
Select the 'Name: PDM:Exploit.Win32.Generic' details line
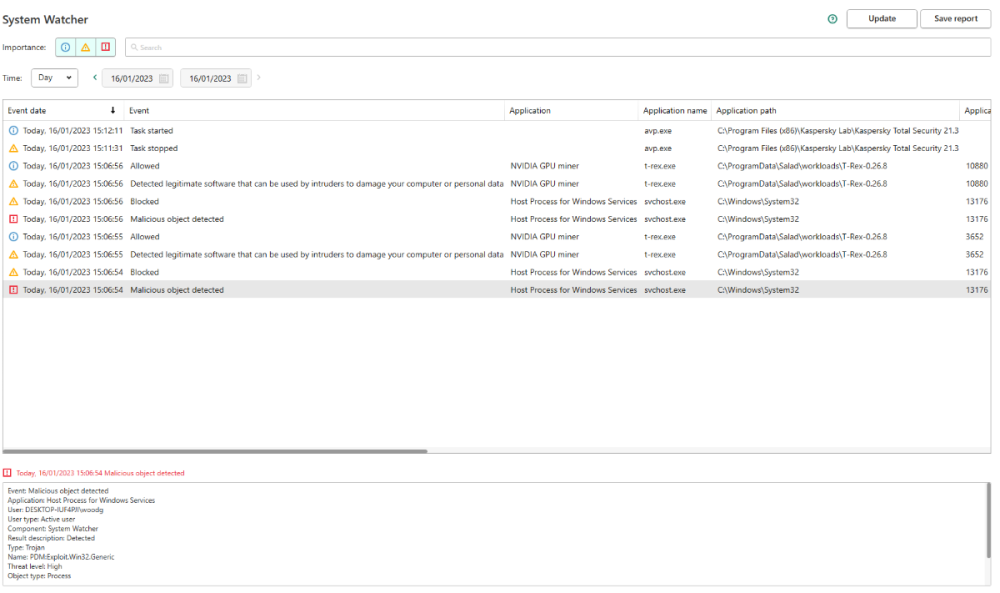[61, 557]
